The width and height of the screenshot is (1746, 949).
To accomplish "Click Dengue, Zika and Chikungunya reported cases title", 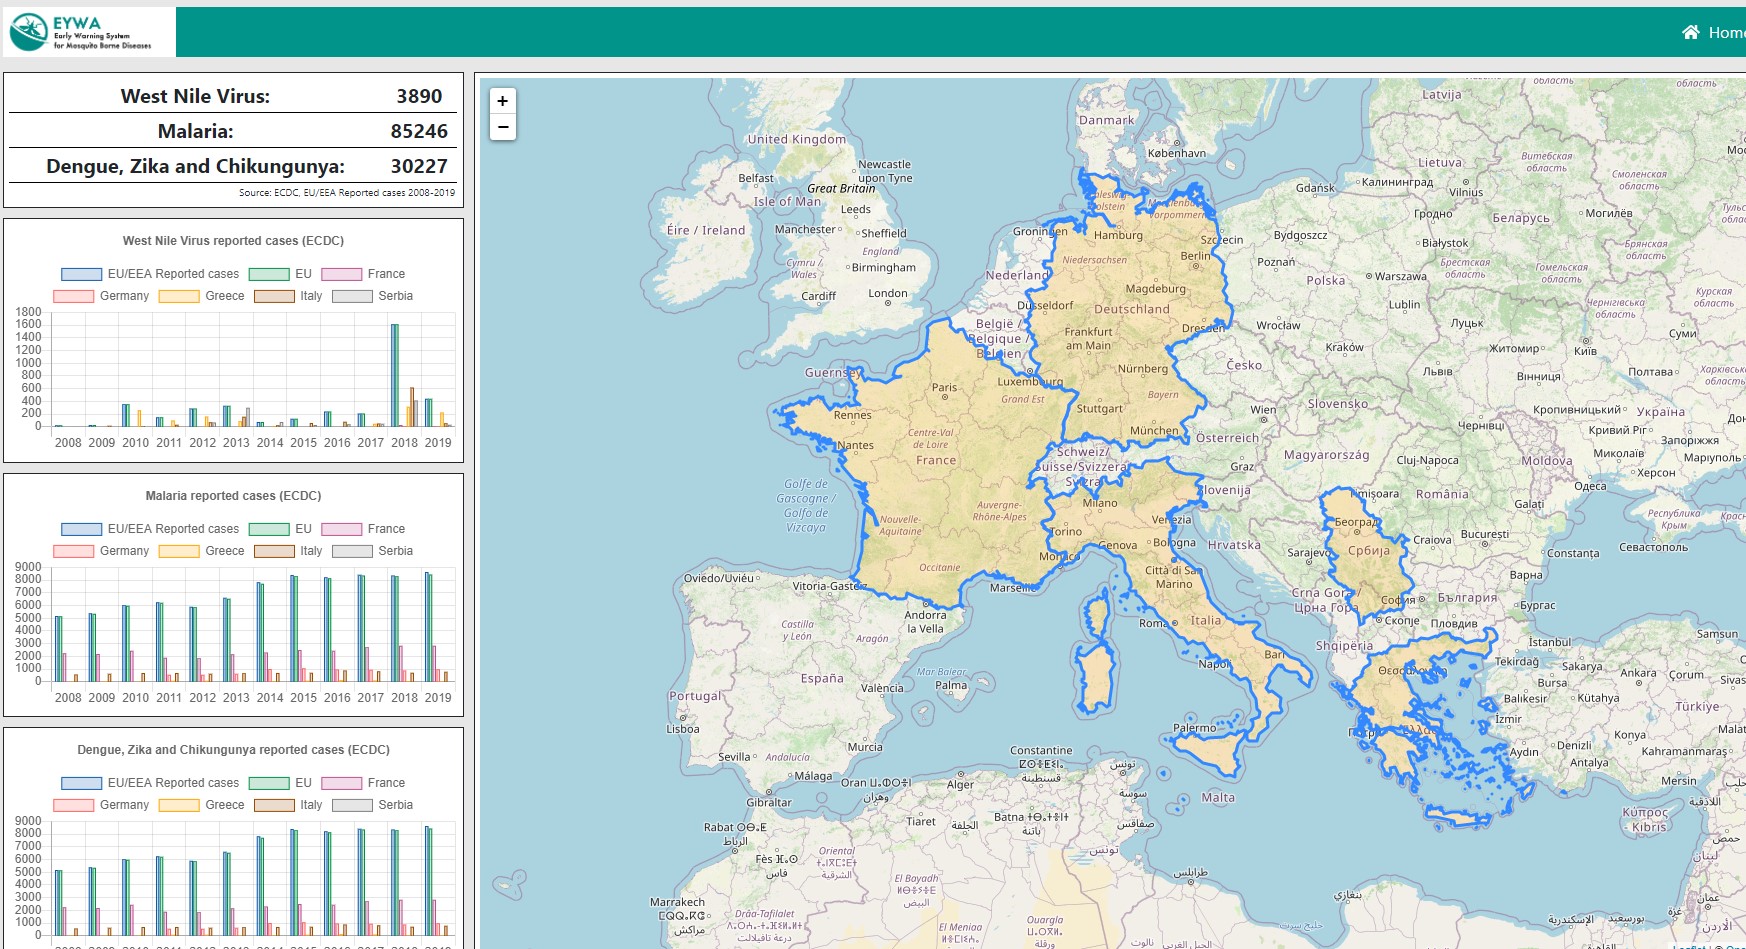I will click(233, 750).
